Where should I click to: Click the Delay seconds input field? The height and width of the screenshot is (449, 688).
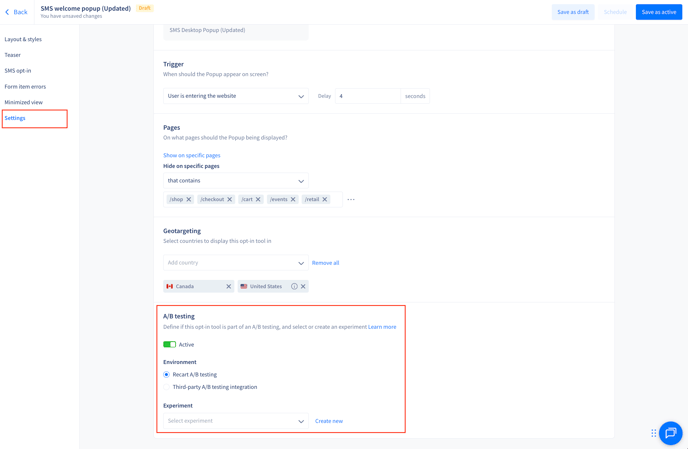click(x=367, y=96)
